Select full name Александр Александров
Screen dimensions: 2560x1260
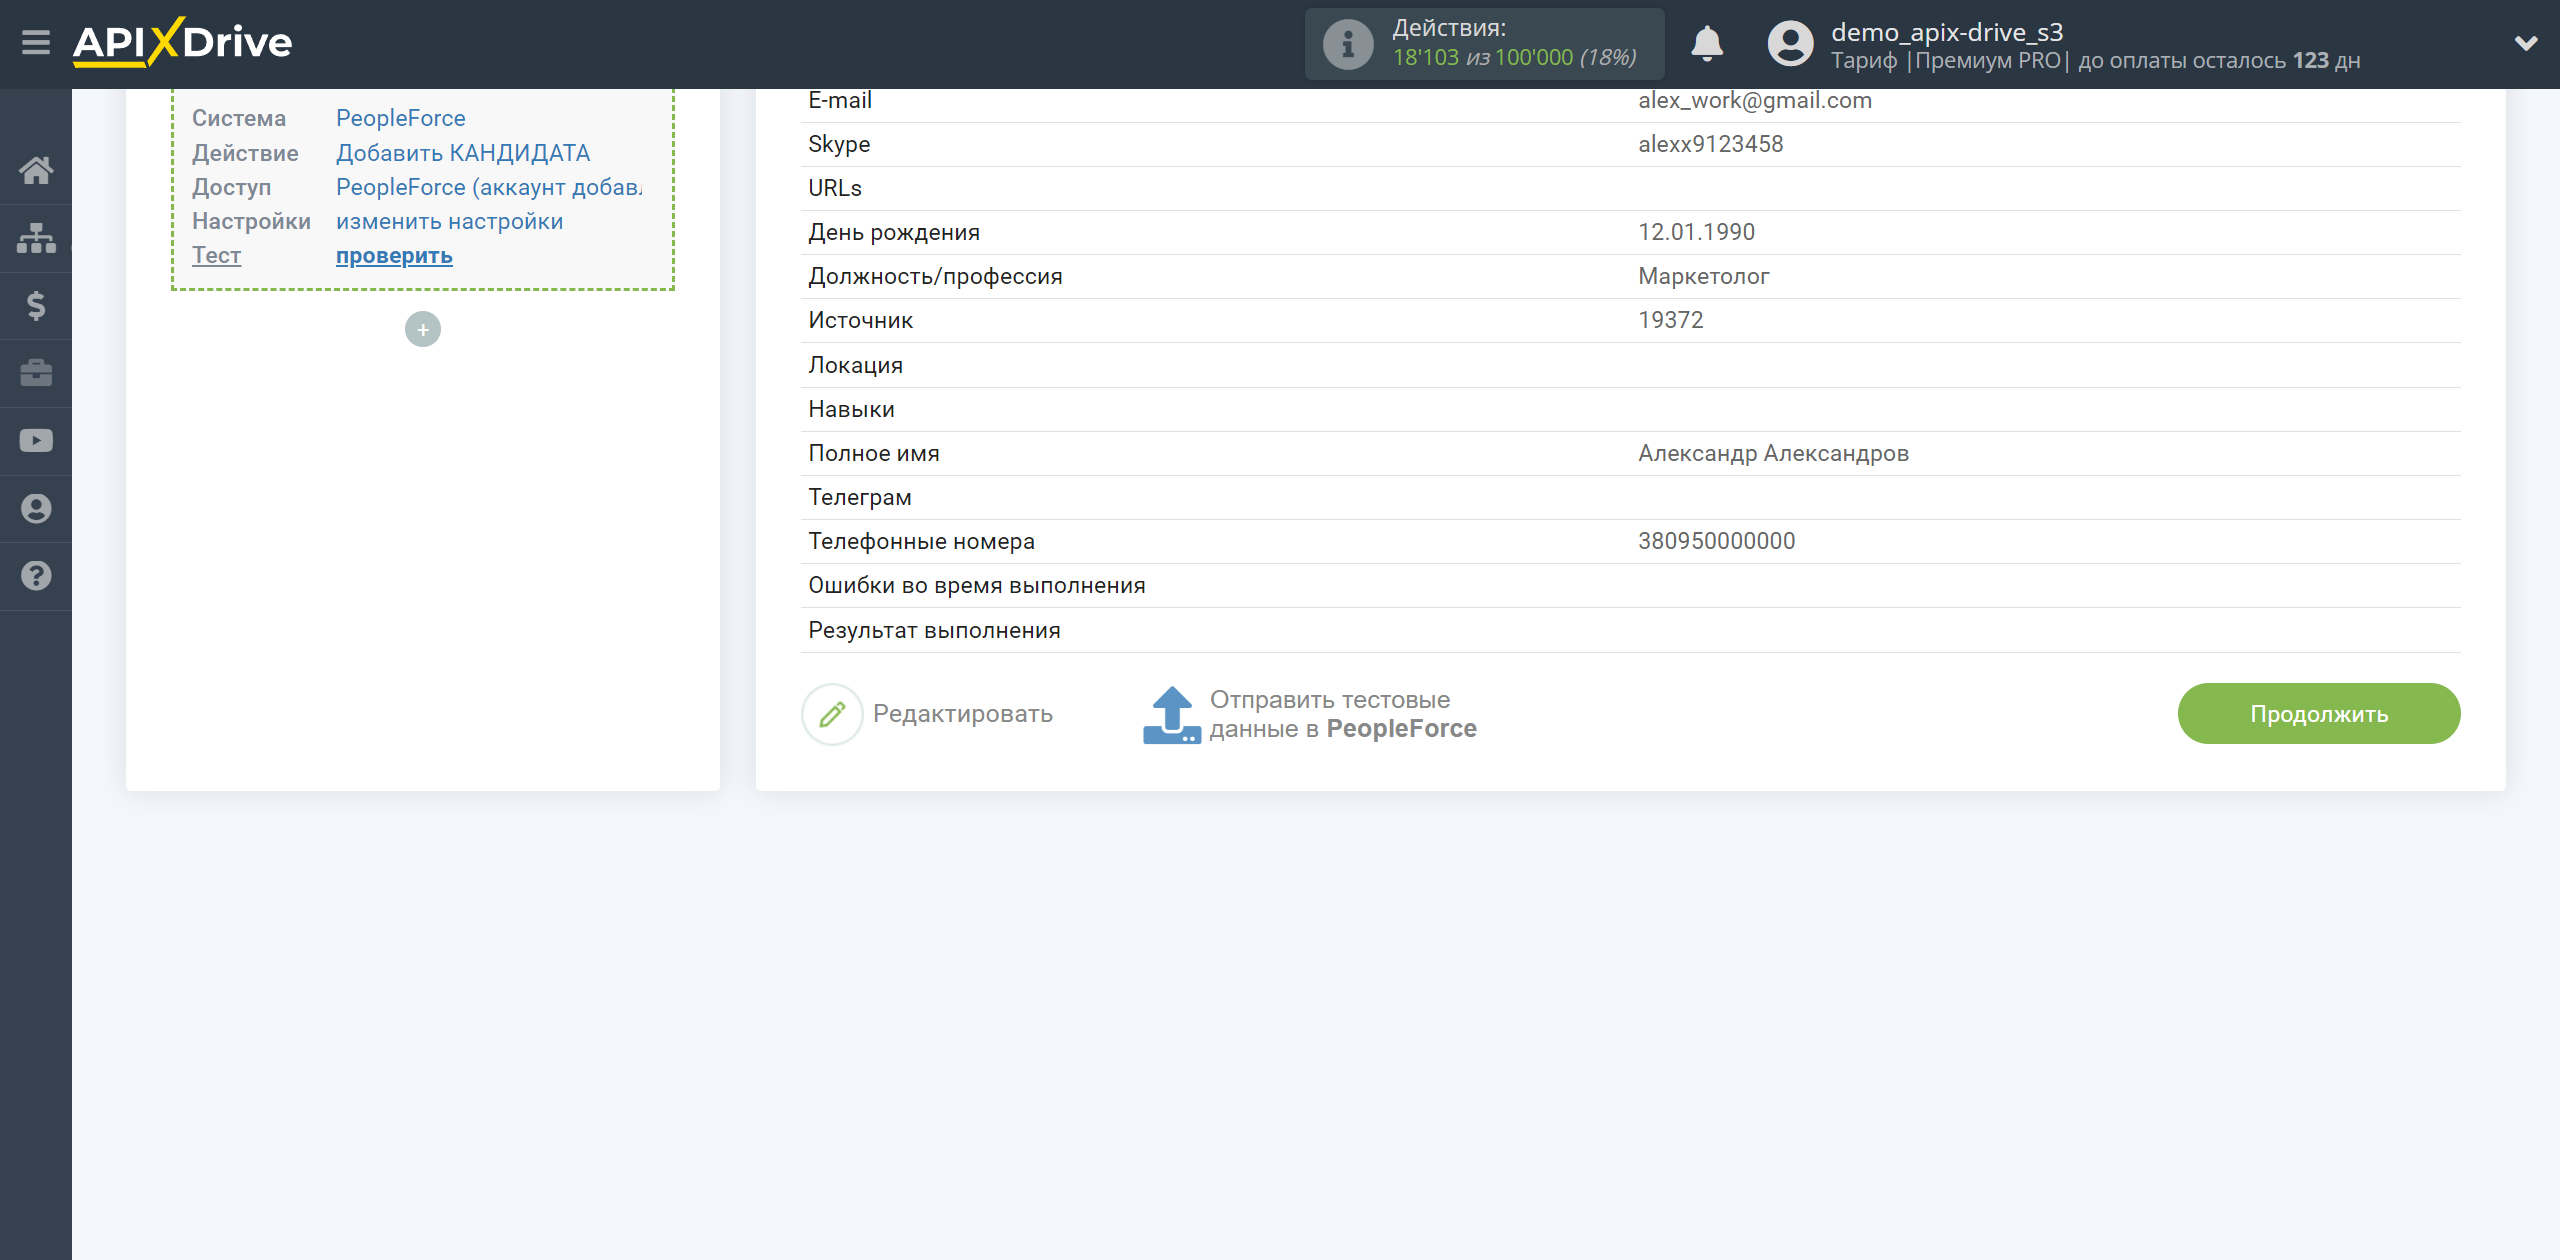(x=1774, y=453)
